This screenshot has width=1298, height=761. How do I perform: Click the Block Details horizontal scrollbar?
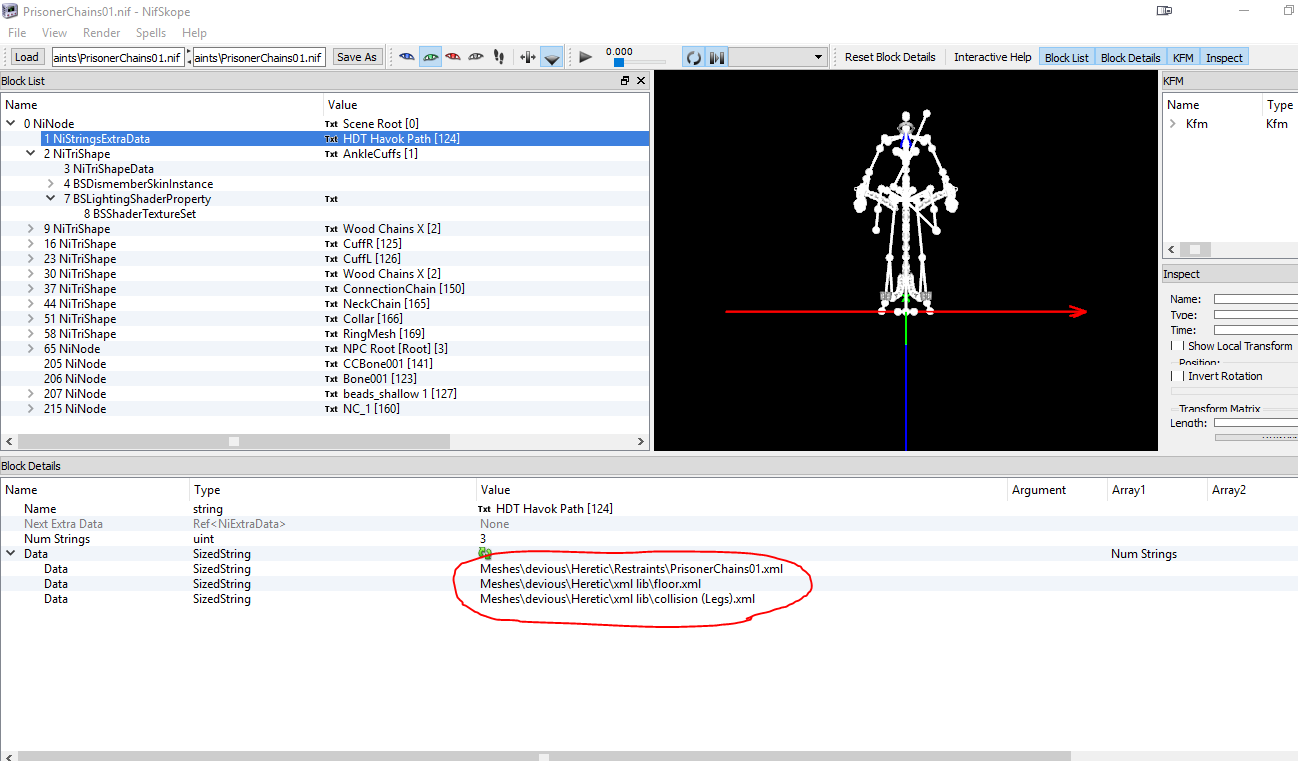coord(546,755)
